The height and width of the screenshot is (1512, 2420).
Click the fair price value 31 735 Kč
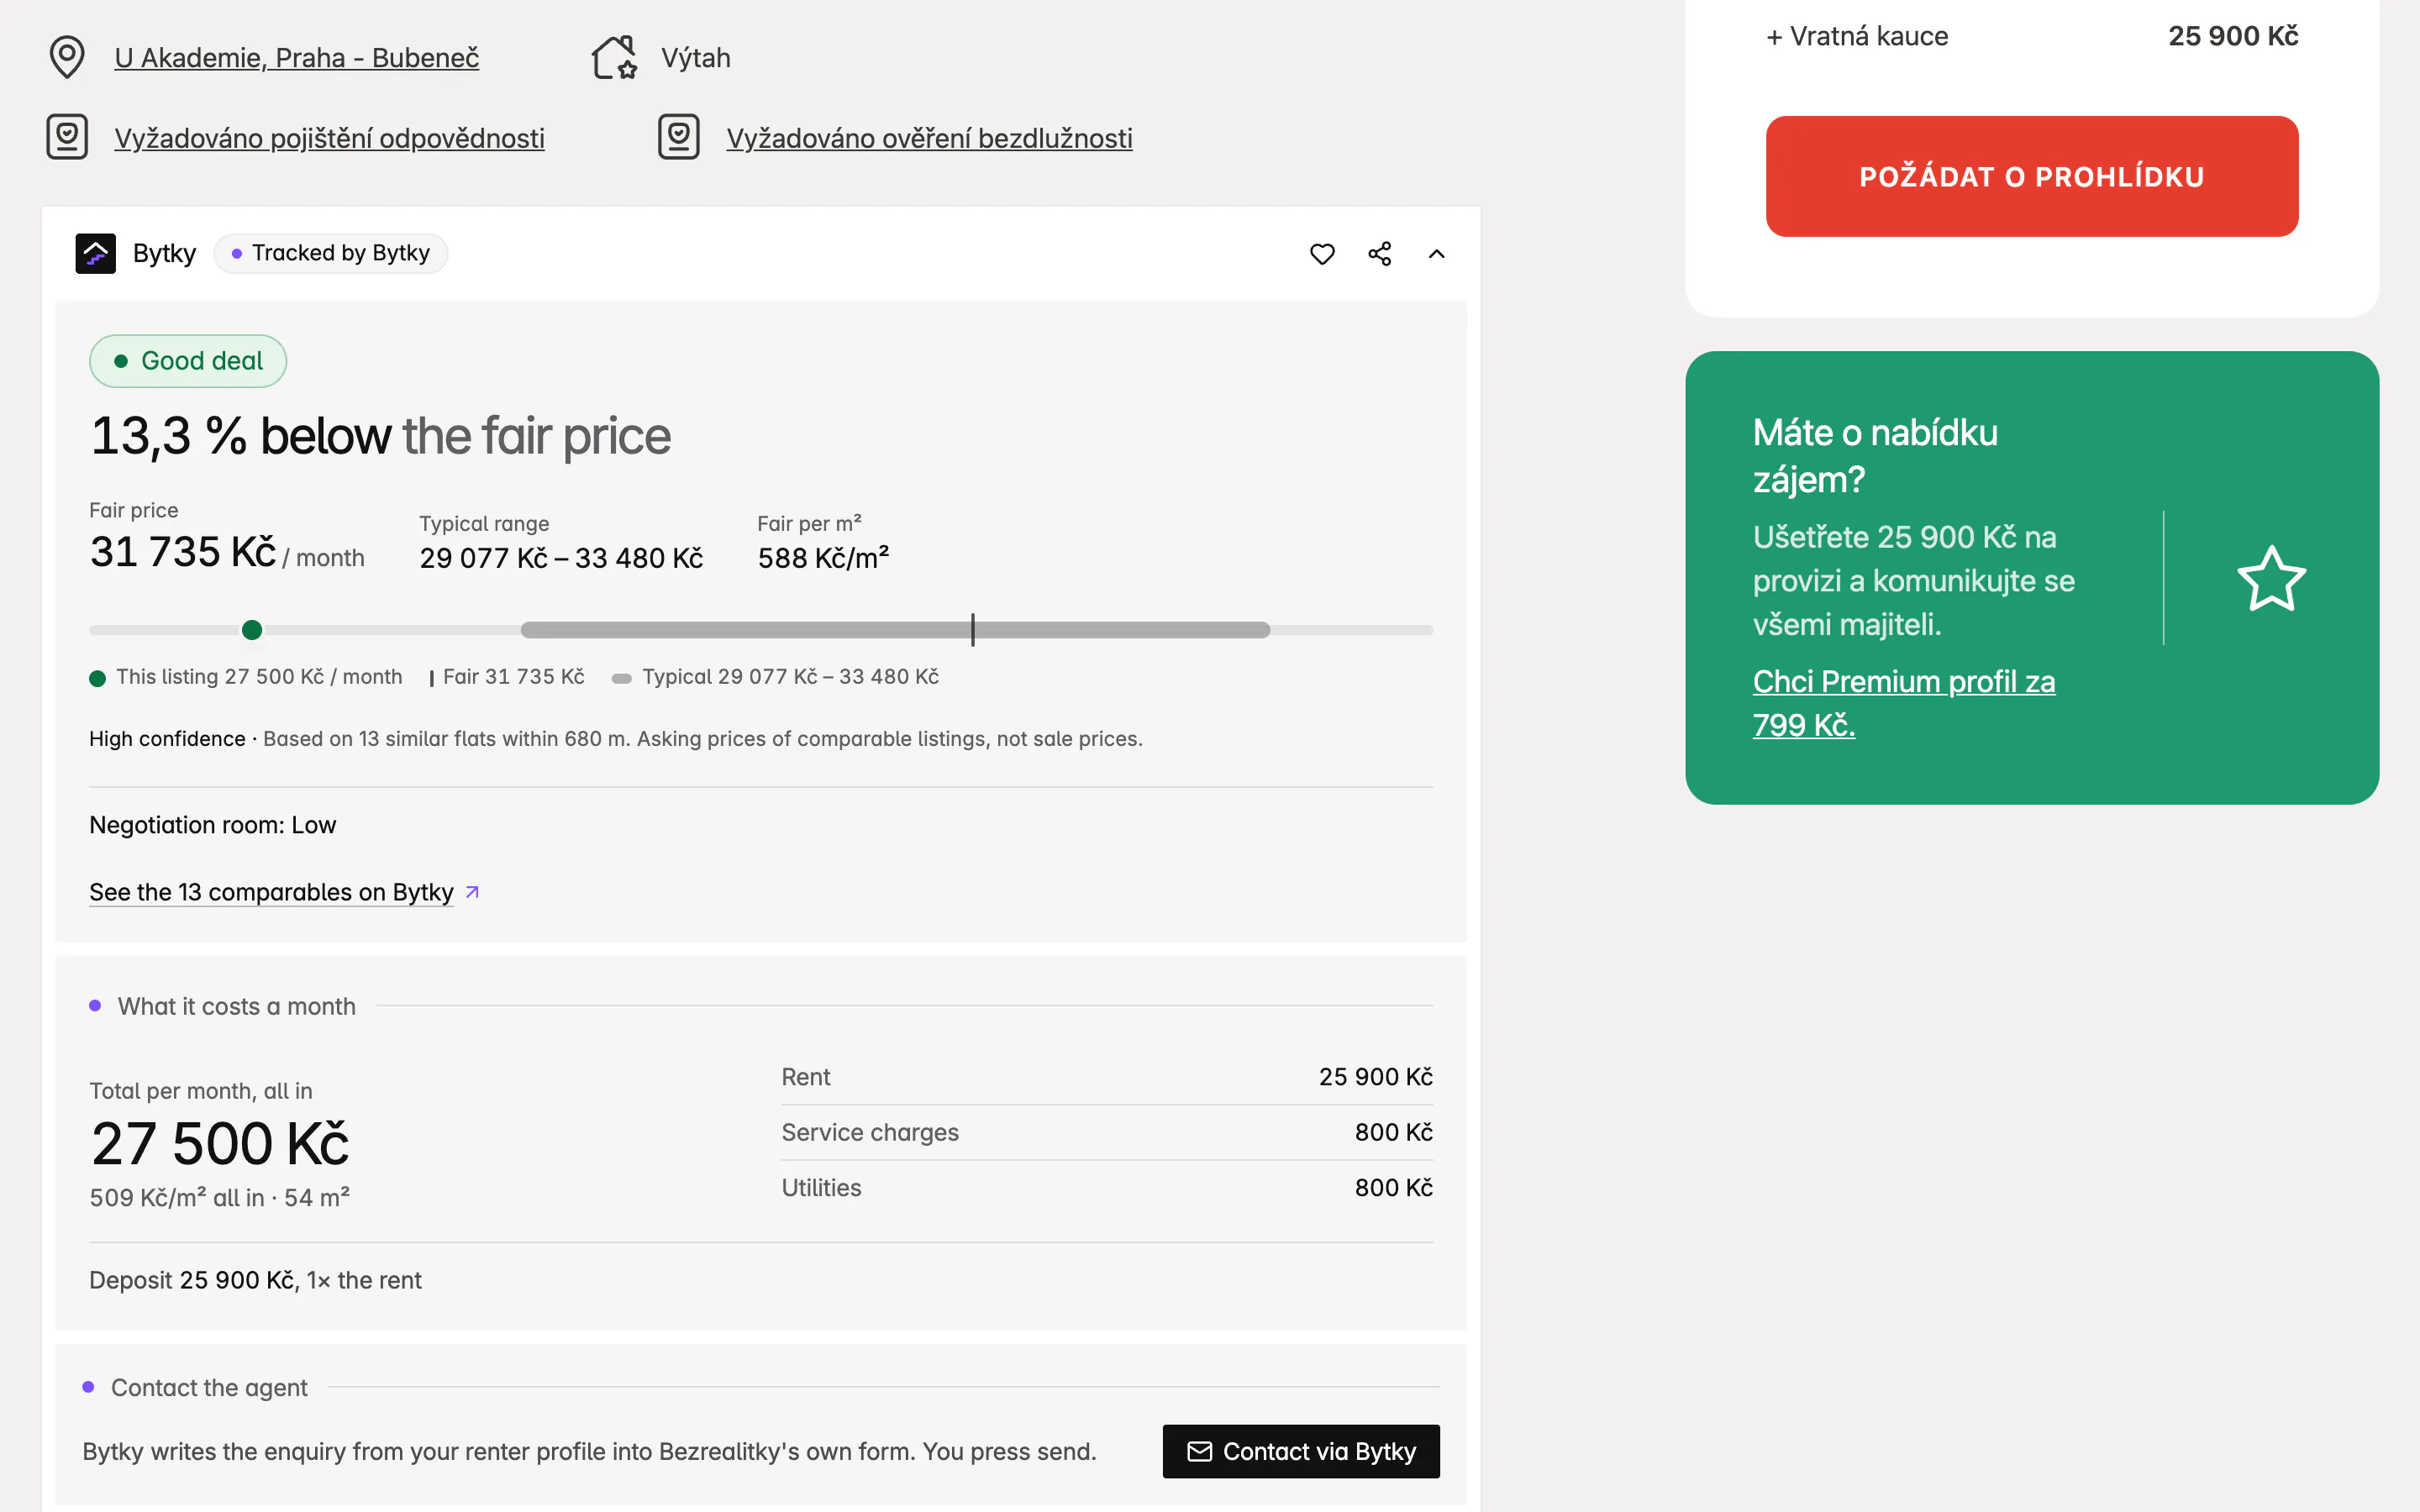click(x=183, y=552)
